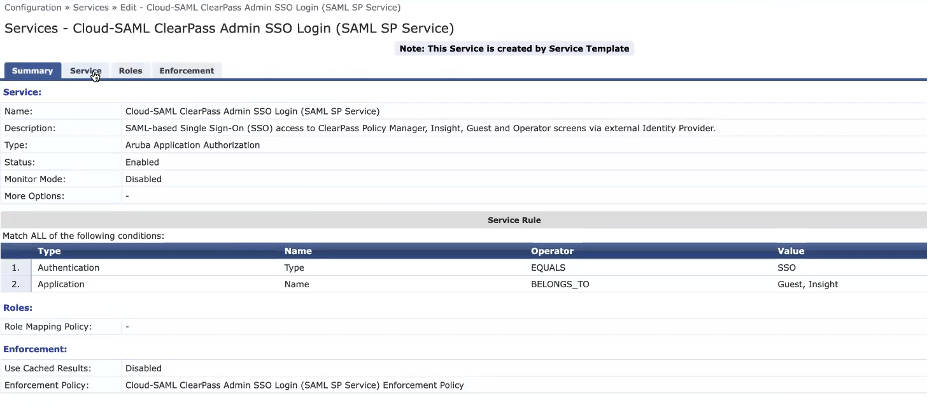The height and width of the screenshot is (408, 928).
Task: Click the Monitor Mode Disabled value
Action: tap(143, 179)
